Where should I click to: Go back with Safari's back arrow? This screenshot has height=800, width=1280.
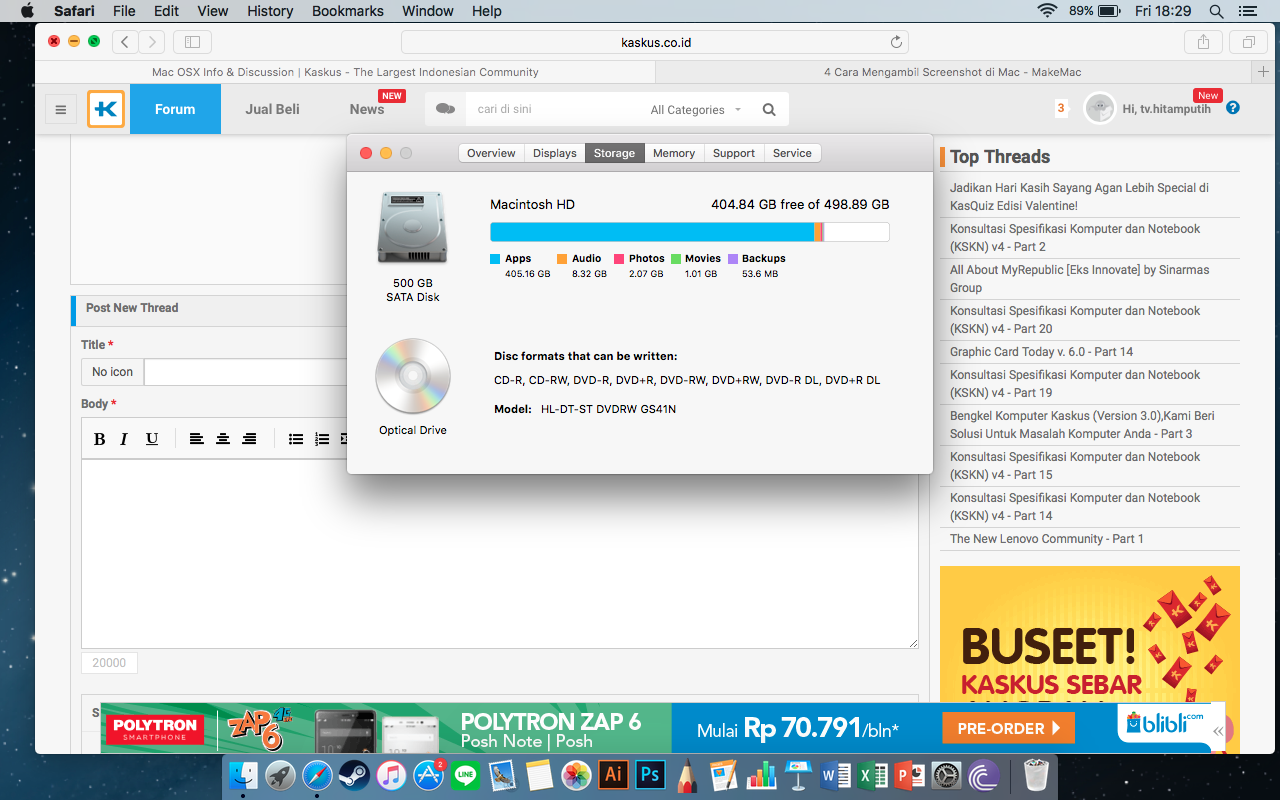(x=125, y=42)
